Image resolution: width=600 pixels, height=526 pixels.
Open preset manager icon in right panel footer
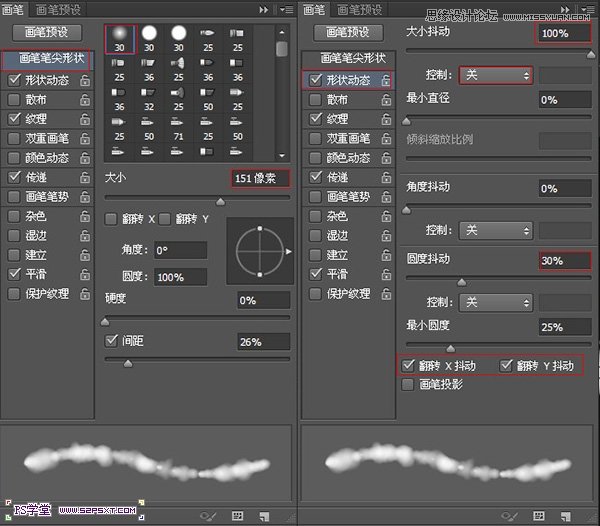point(539,516)
